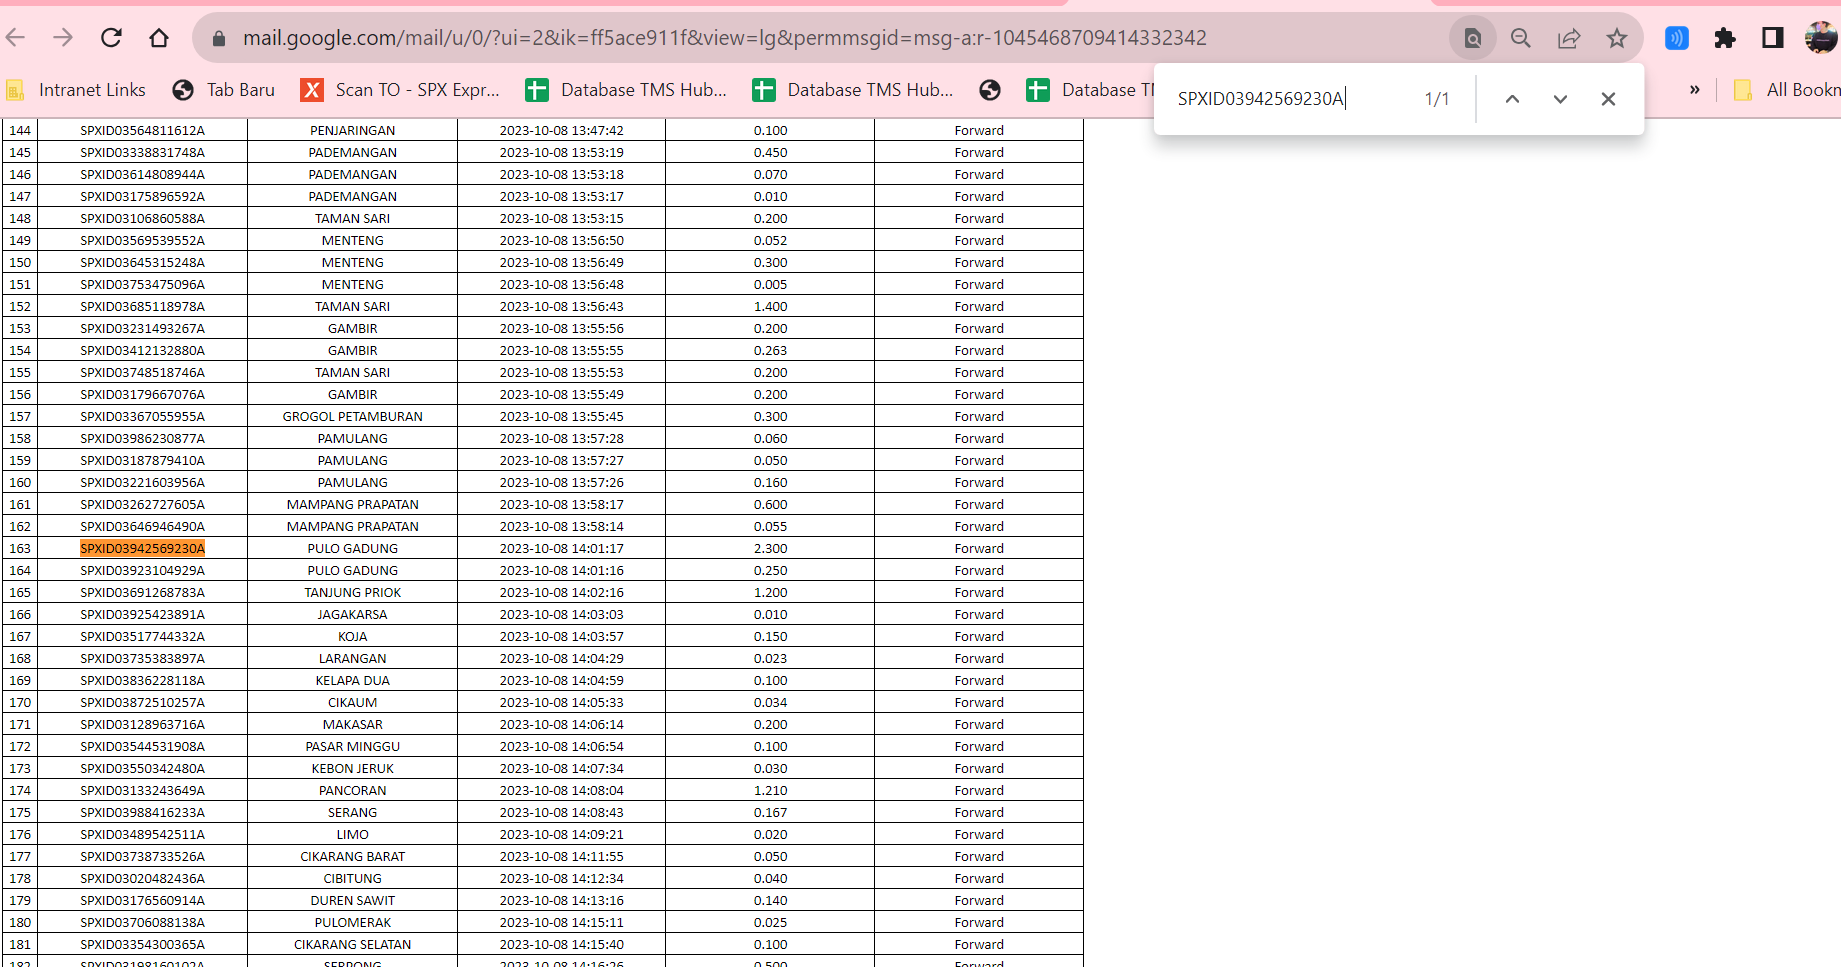Viewport: 1841px width, 967px height.
Task: View site information lock icon
Action: point(219,38)
